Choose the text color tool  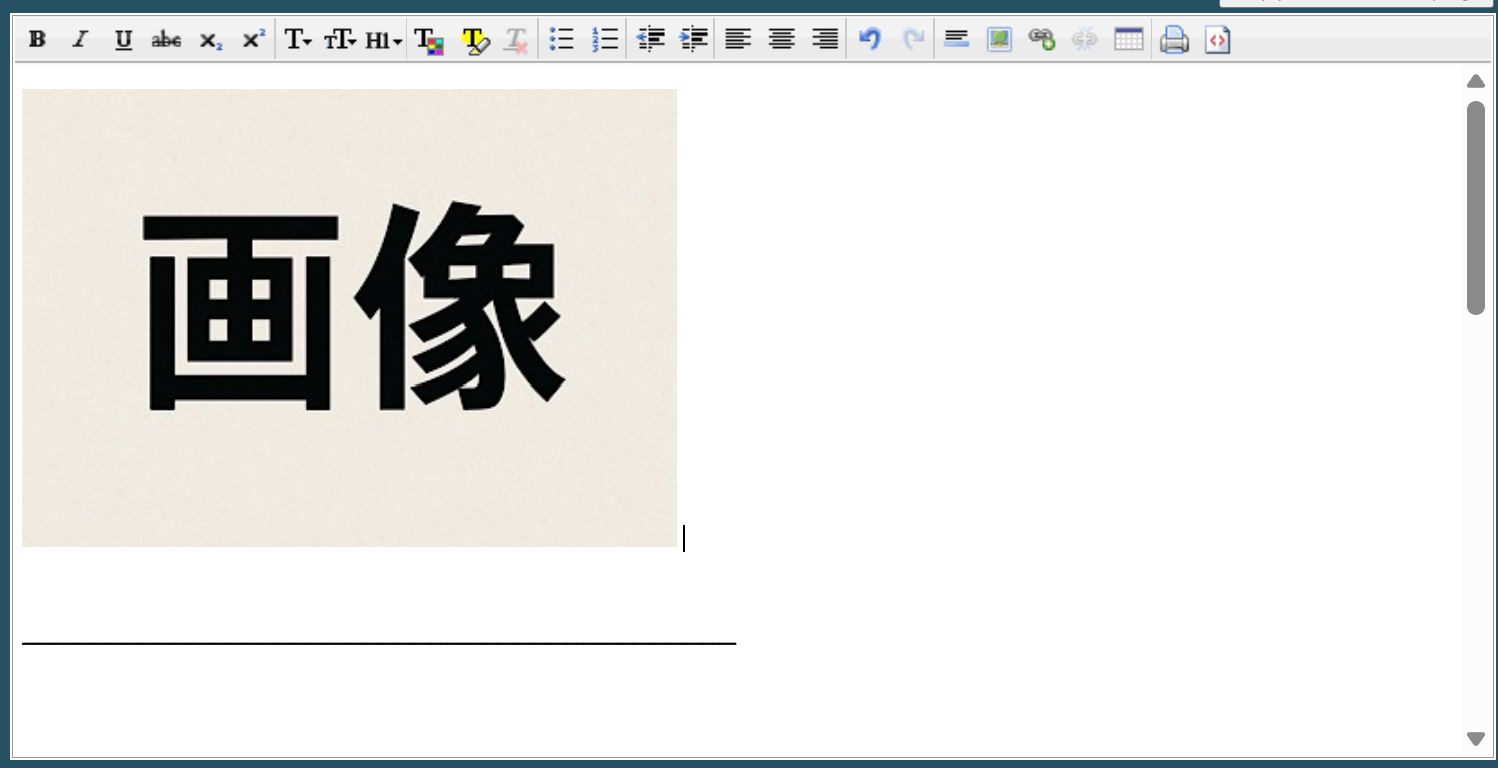coord(429,40)
